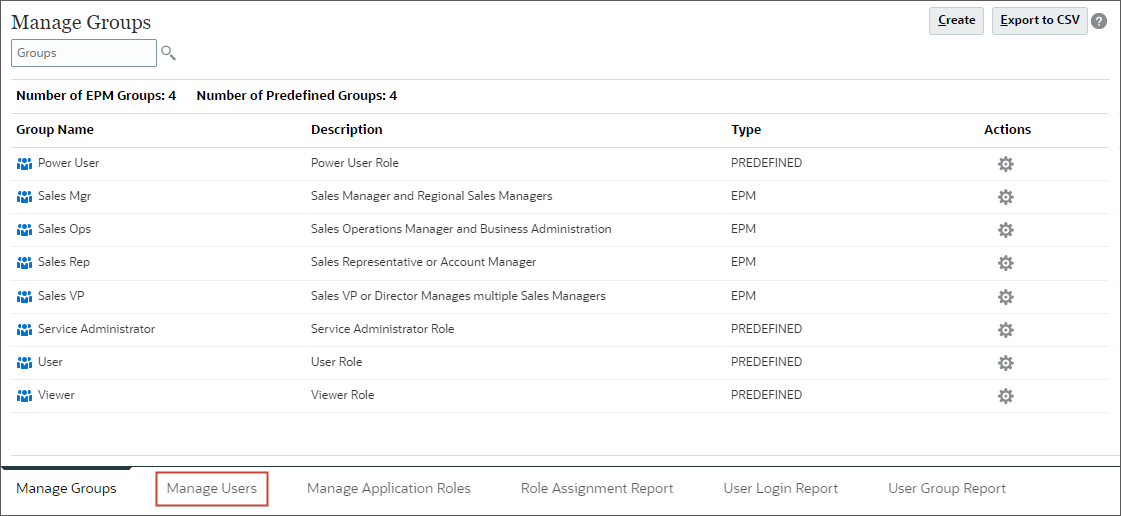Click the User group icon
The width and height of the screenshot is (1121, 516).
point(24,362)
